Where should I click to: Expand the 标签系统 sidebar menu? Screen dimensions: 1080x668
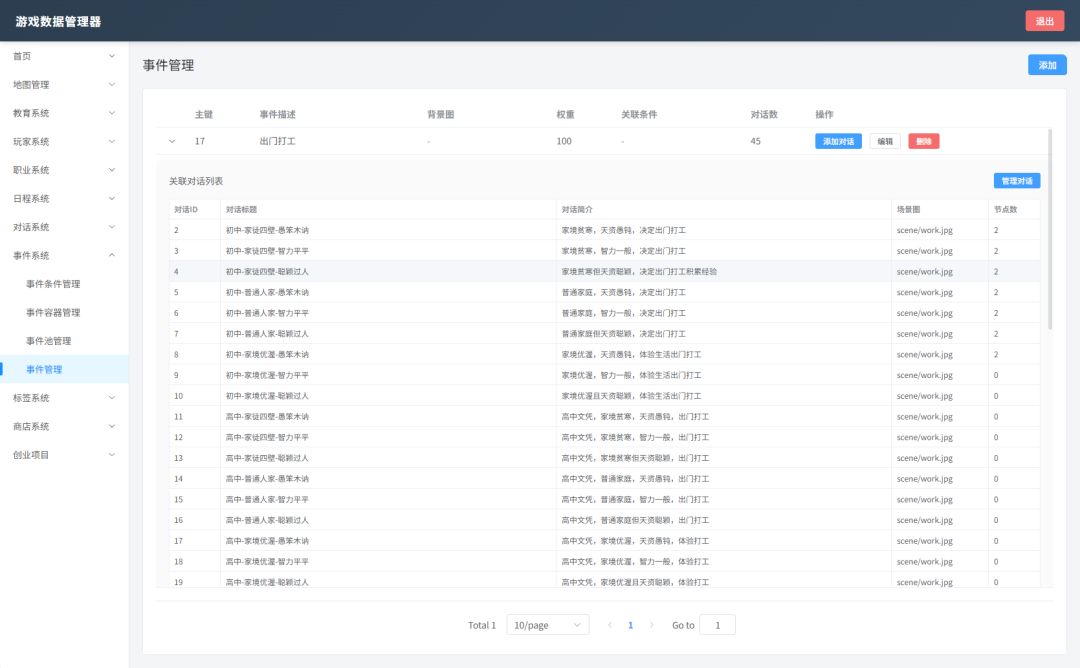[x=64, y=398]
